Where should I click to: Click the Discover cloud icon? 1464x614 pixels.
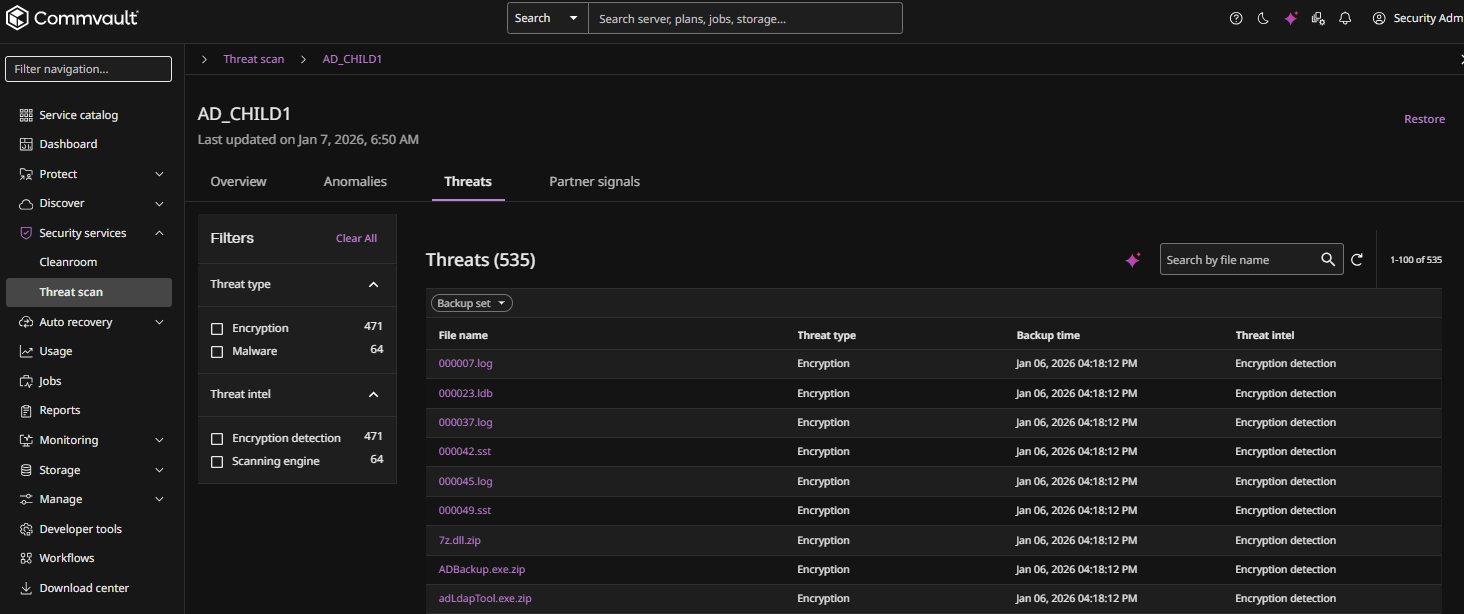tap(26, 203)
